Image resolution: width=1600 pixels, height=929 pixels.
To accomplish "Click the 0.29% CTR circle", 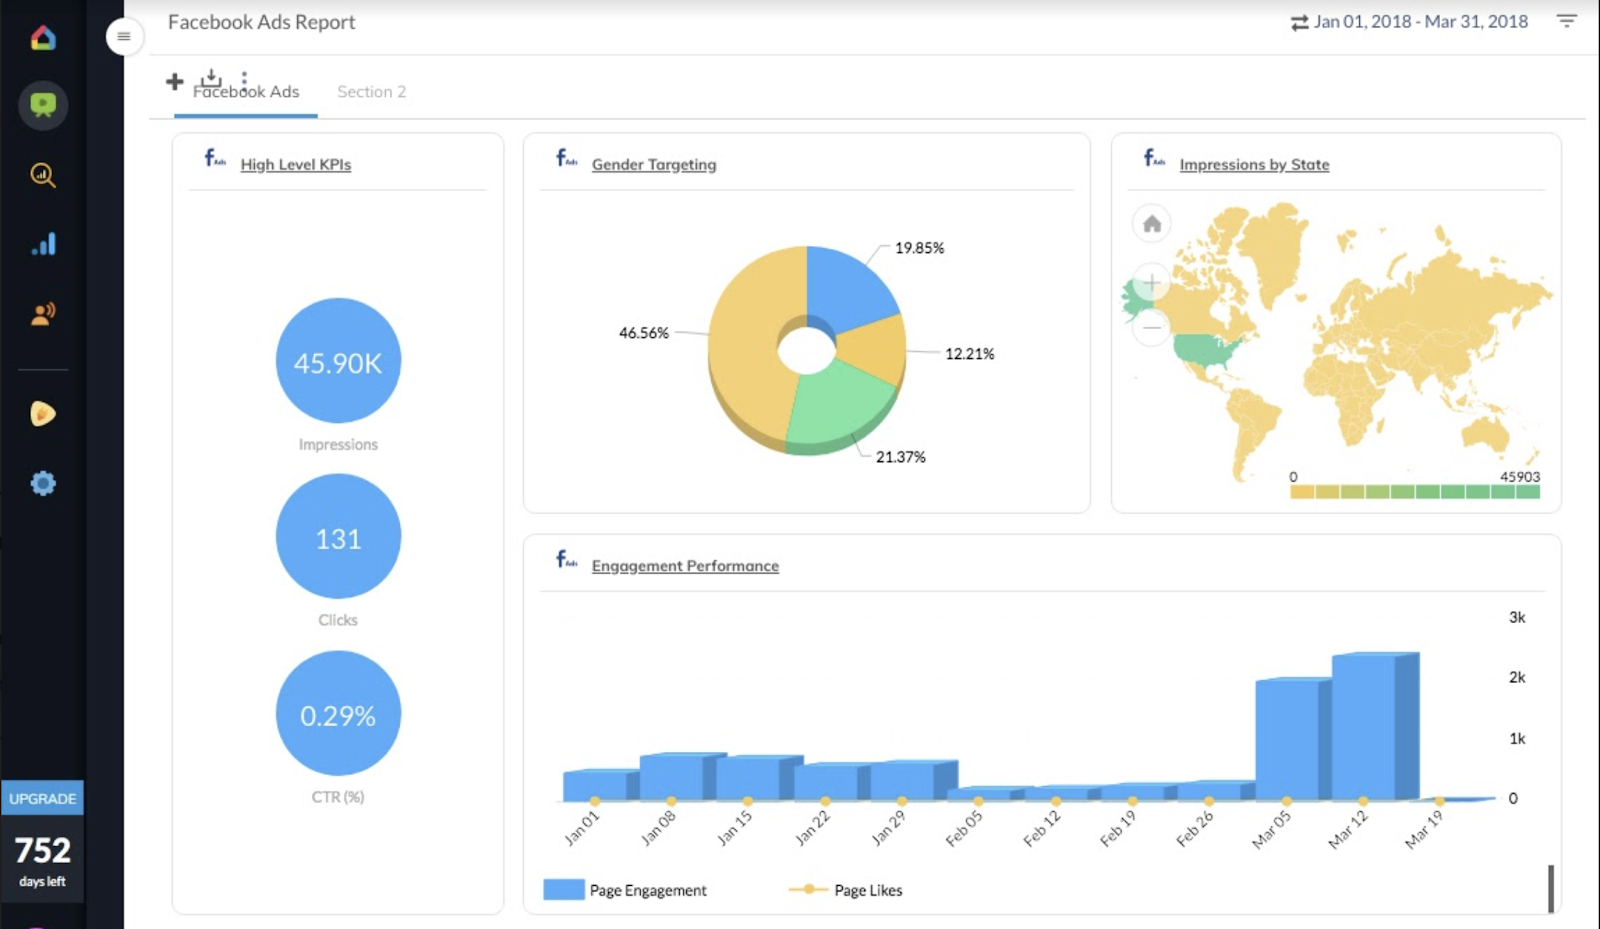I will coord(338,714).
